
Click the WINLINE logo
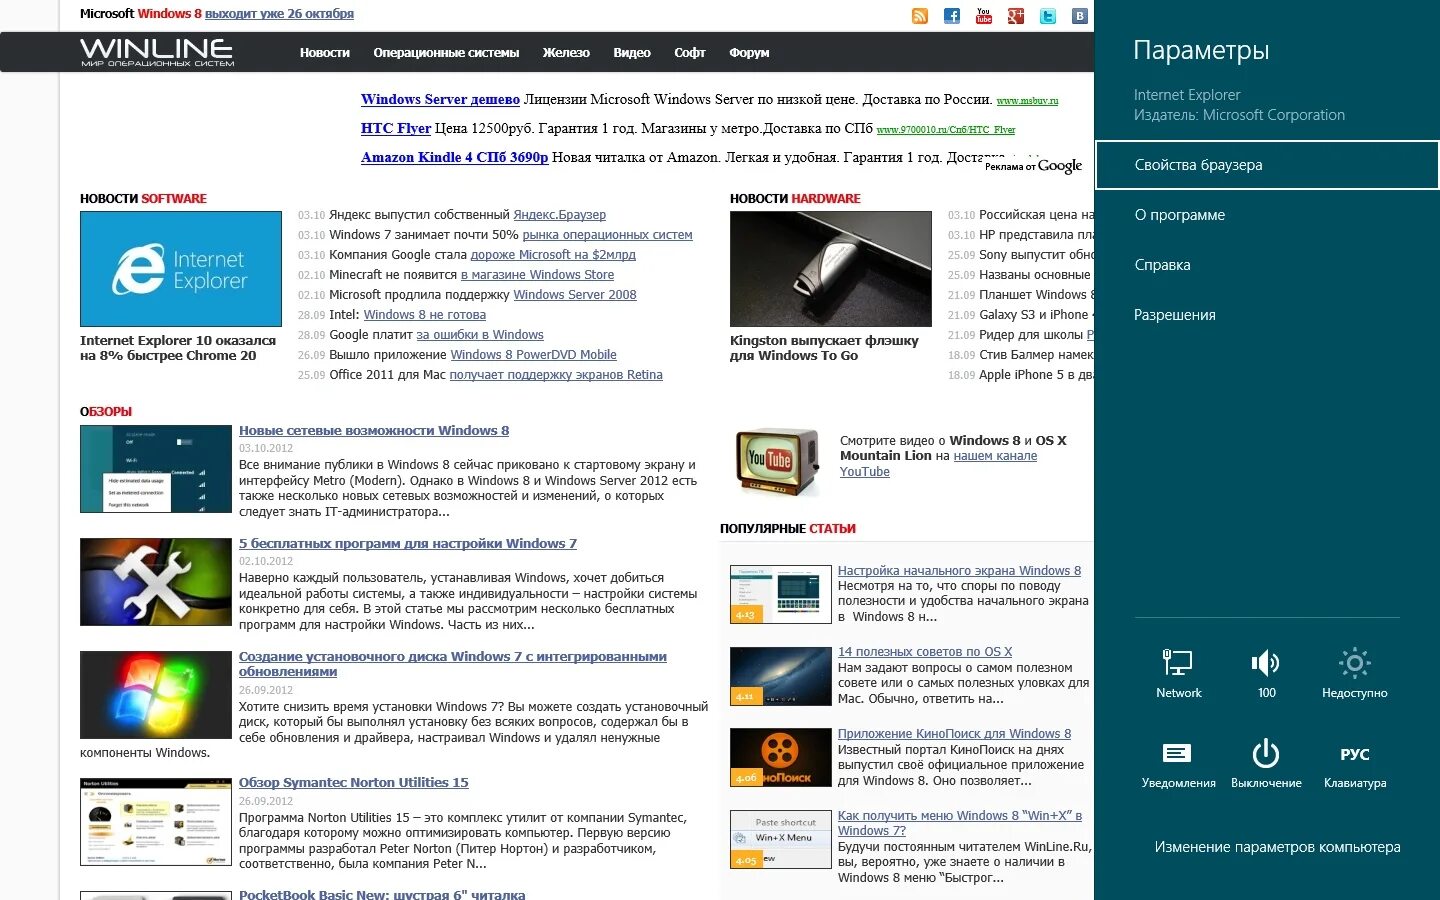click(x=157, y=52)
